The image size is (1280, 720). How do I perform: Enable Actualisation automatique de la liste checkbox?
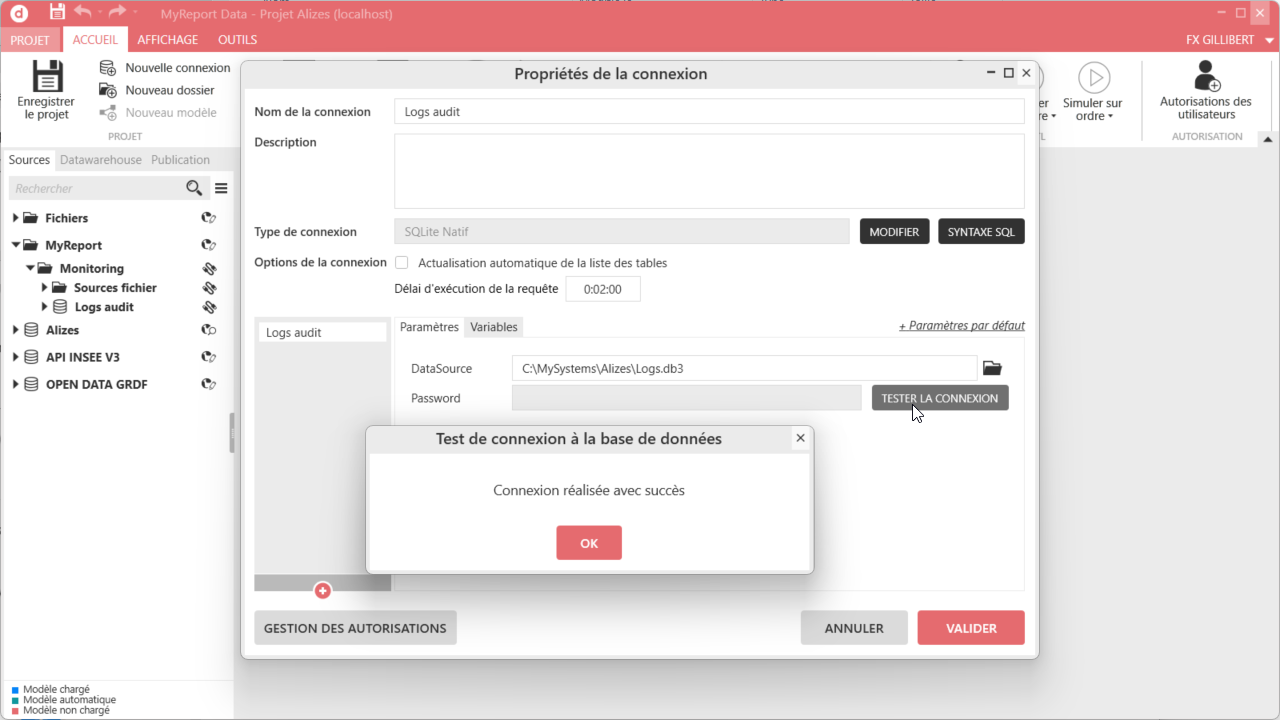pos(402,263)
